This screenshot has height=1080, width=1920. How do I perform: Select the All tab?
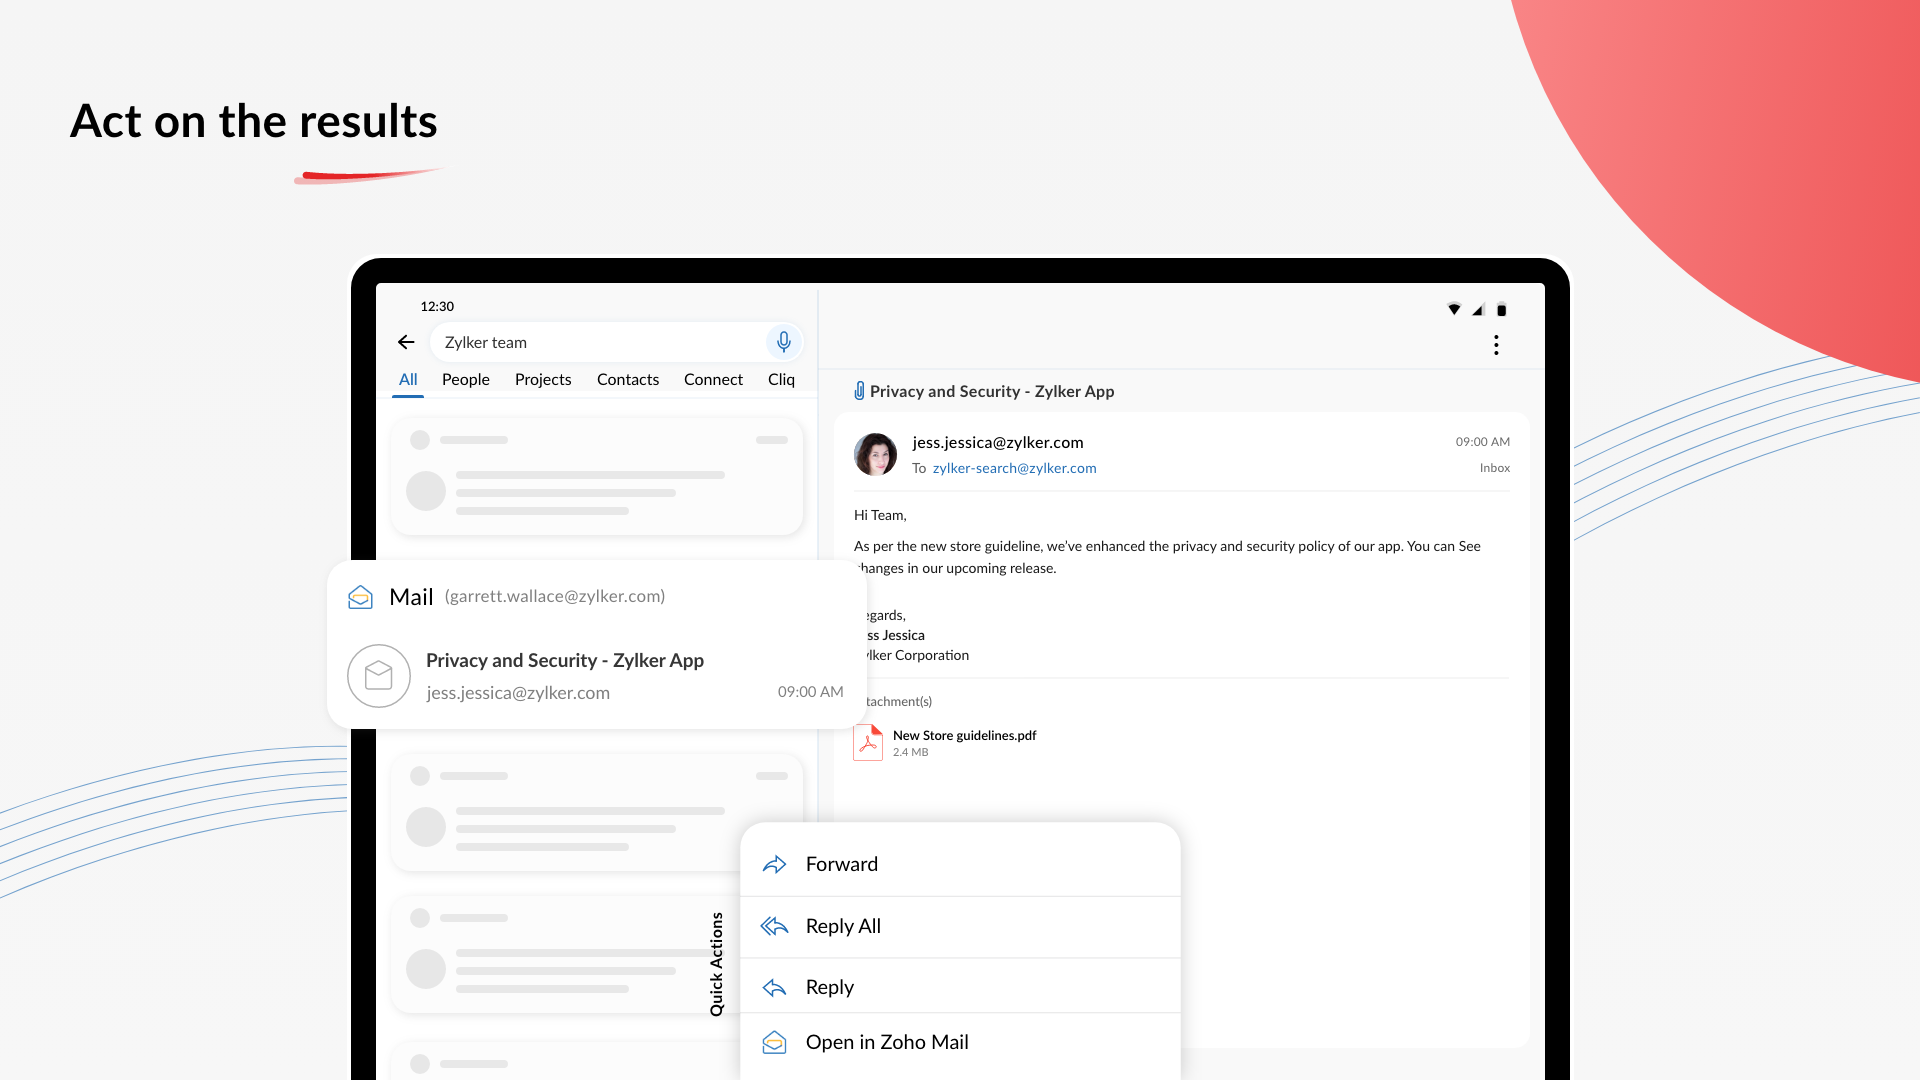click(408, 379)
